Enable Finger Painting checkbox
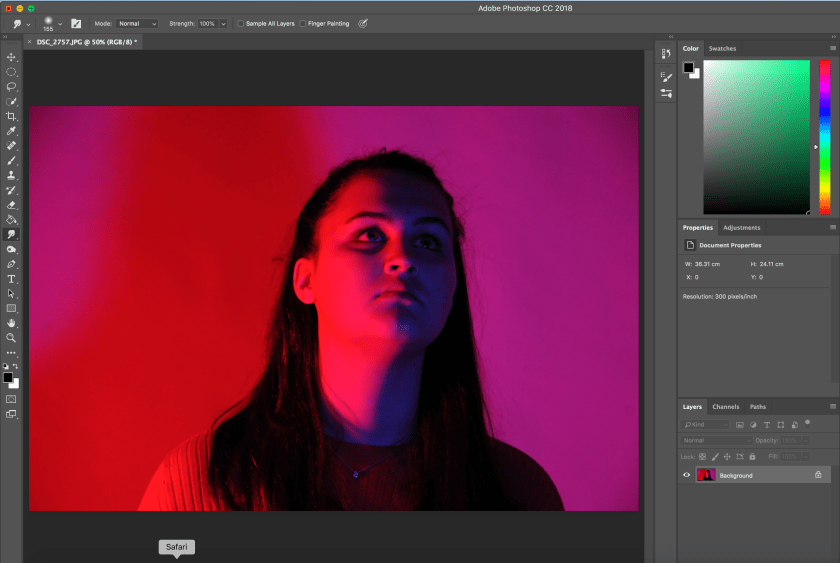Image resolution: width=840 pixels, height=563 pixels. 303,23
